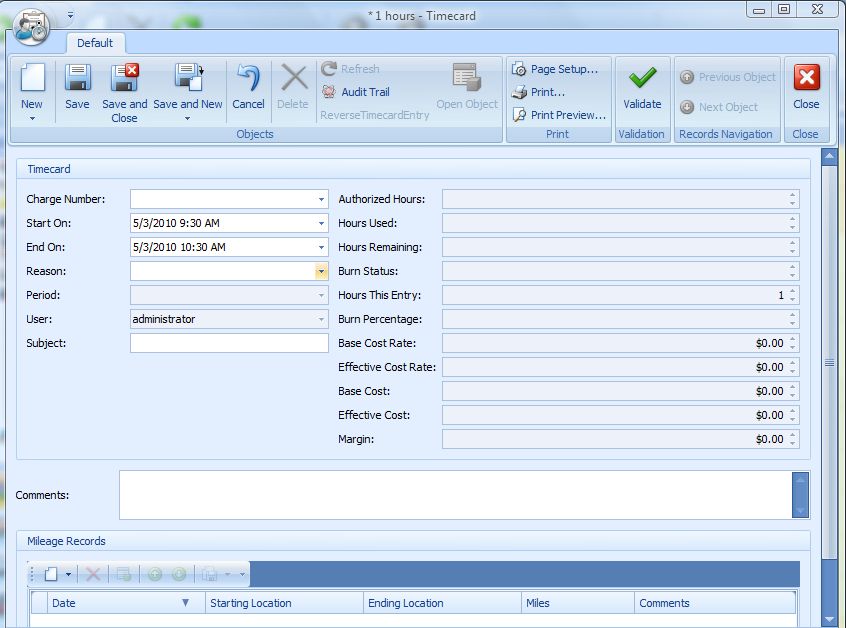Click the mileage toolbar open record icon

click(x=124, y=574)
